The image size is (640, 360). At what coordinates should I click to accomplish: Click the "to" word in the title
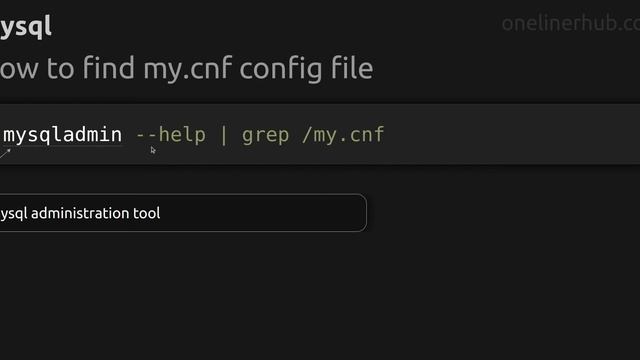pos(60,69)
